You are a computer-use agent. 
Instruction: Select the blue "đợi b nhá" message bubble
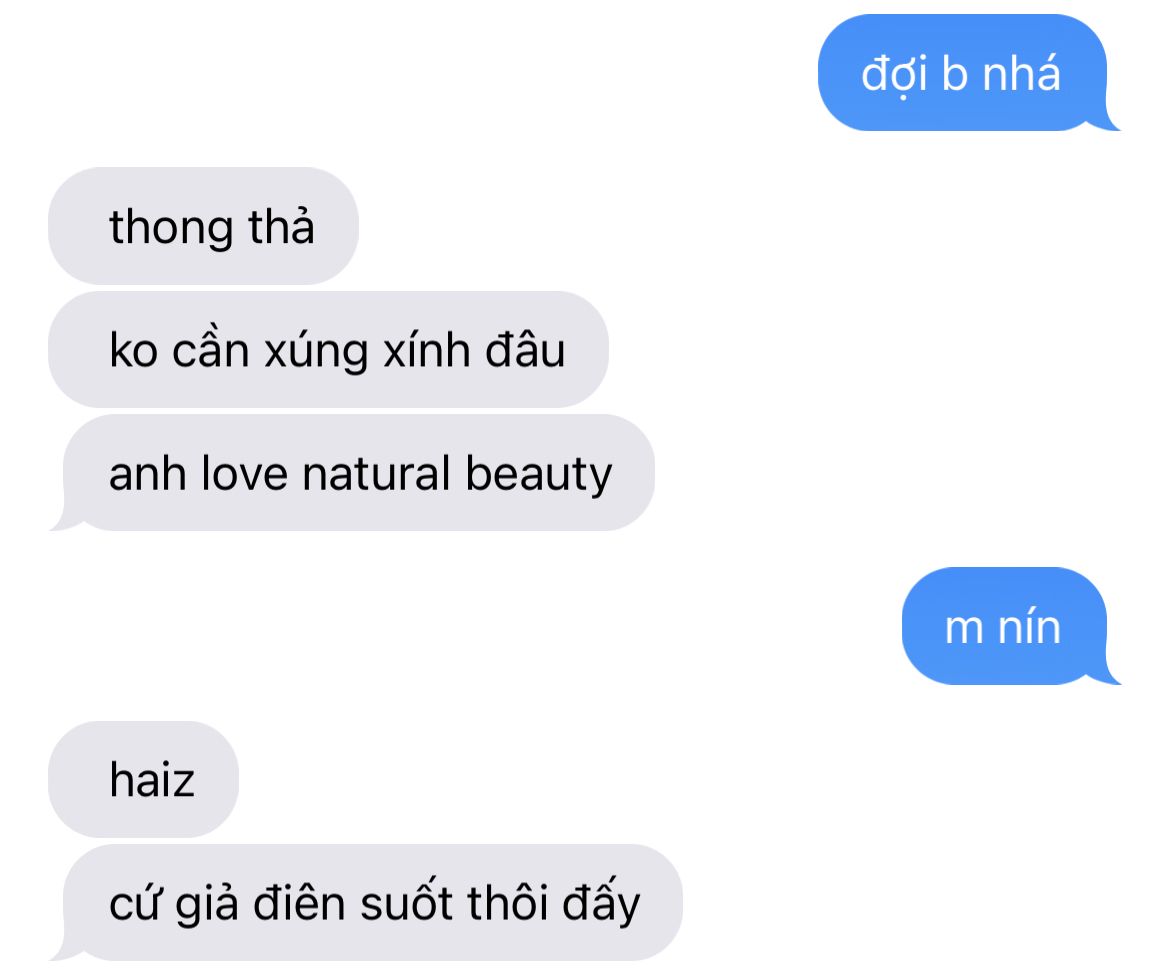pyautogui.click(x=963, y=72)
